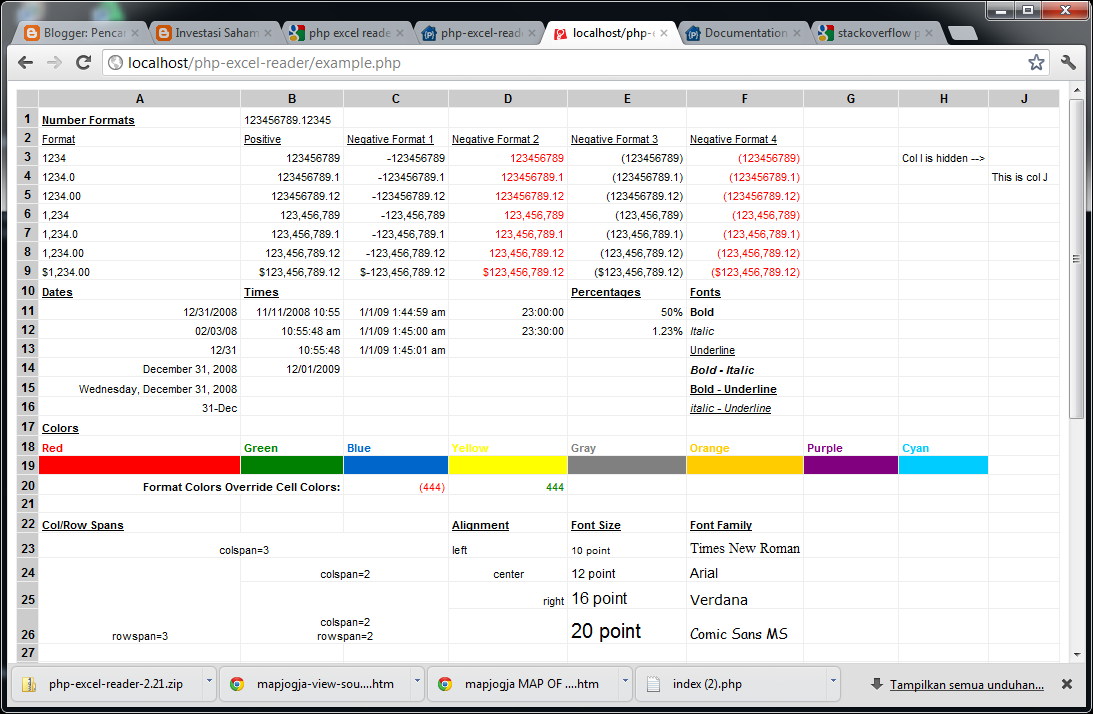Expand options for php-excel-reader-2.21.zip download
Screen dimensions: 1093x714
point(207,684)
